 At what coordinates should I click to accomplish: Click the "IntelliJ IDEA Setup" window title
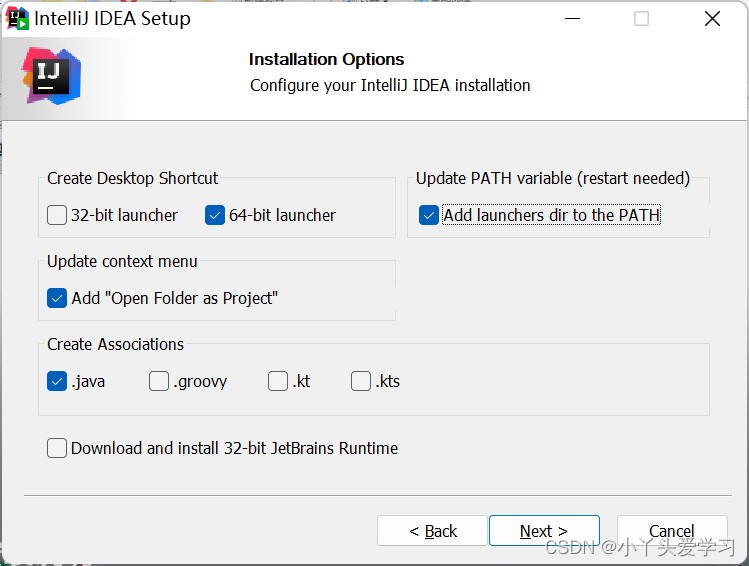click(112, 19)
